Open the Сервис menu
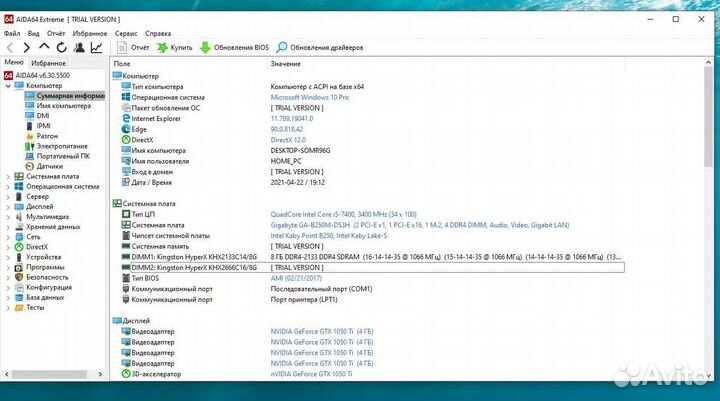This screenshot has width=720, height=401. 126,33
